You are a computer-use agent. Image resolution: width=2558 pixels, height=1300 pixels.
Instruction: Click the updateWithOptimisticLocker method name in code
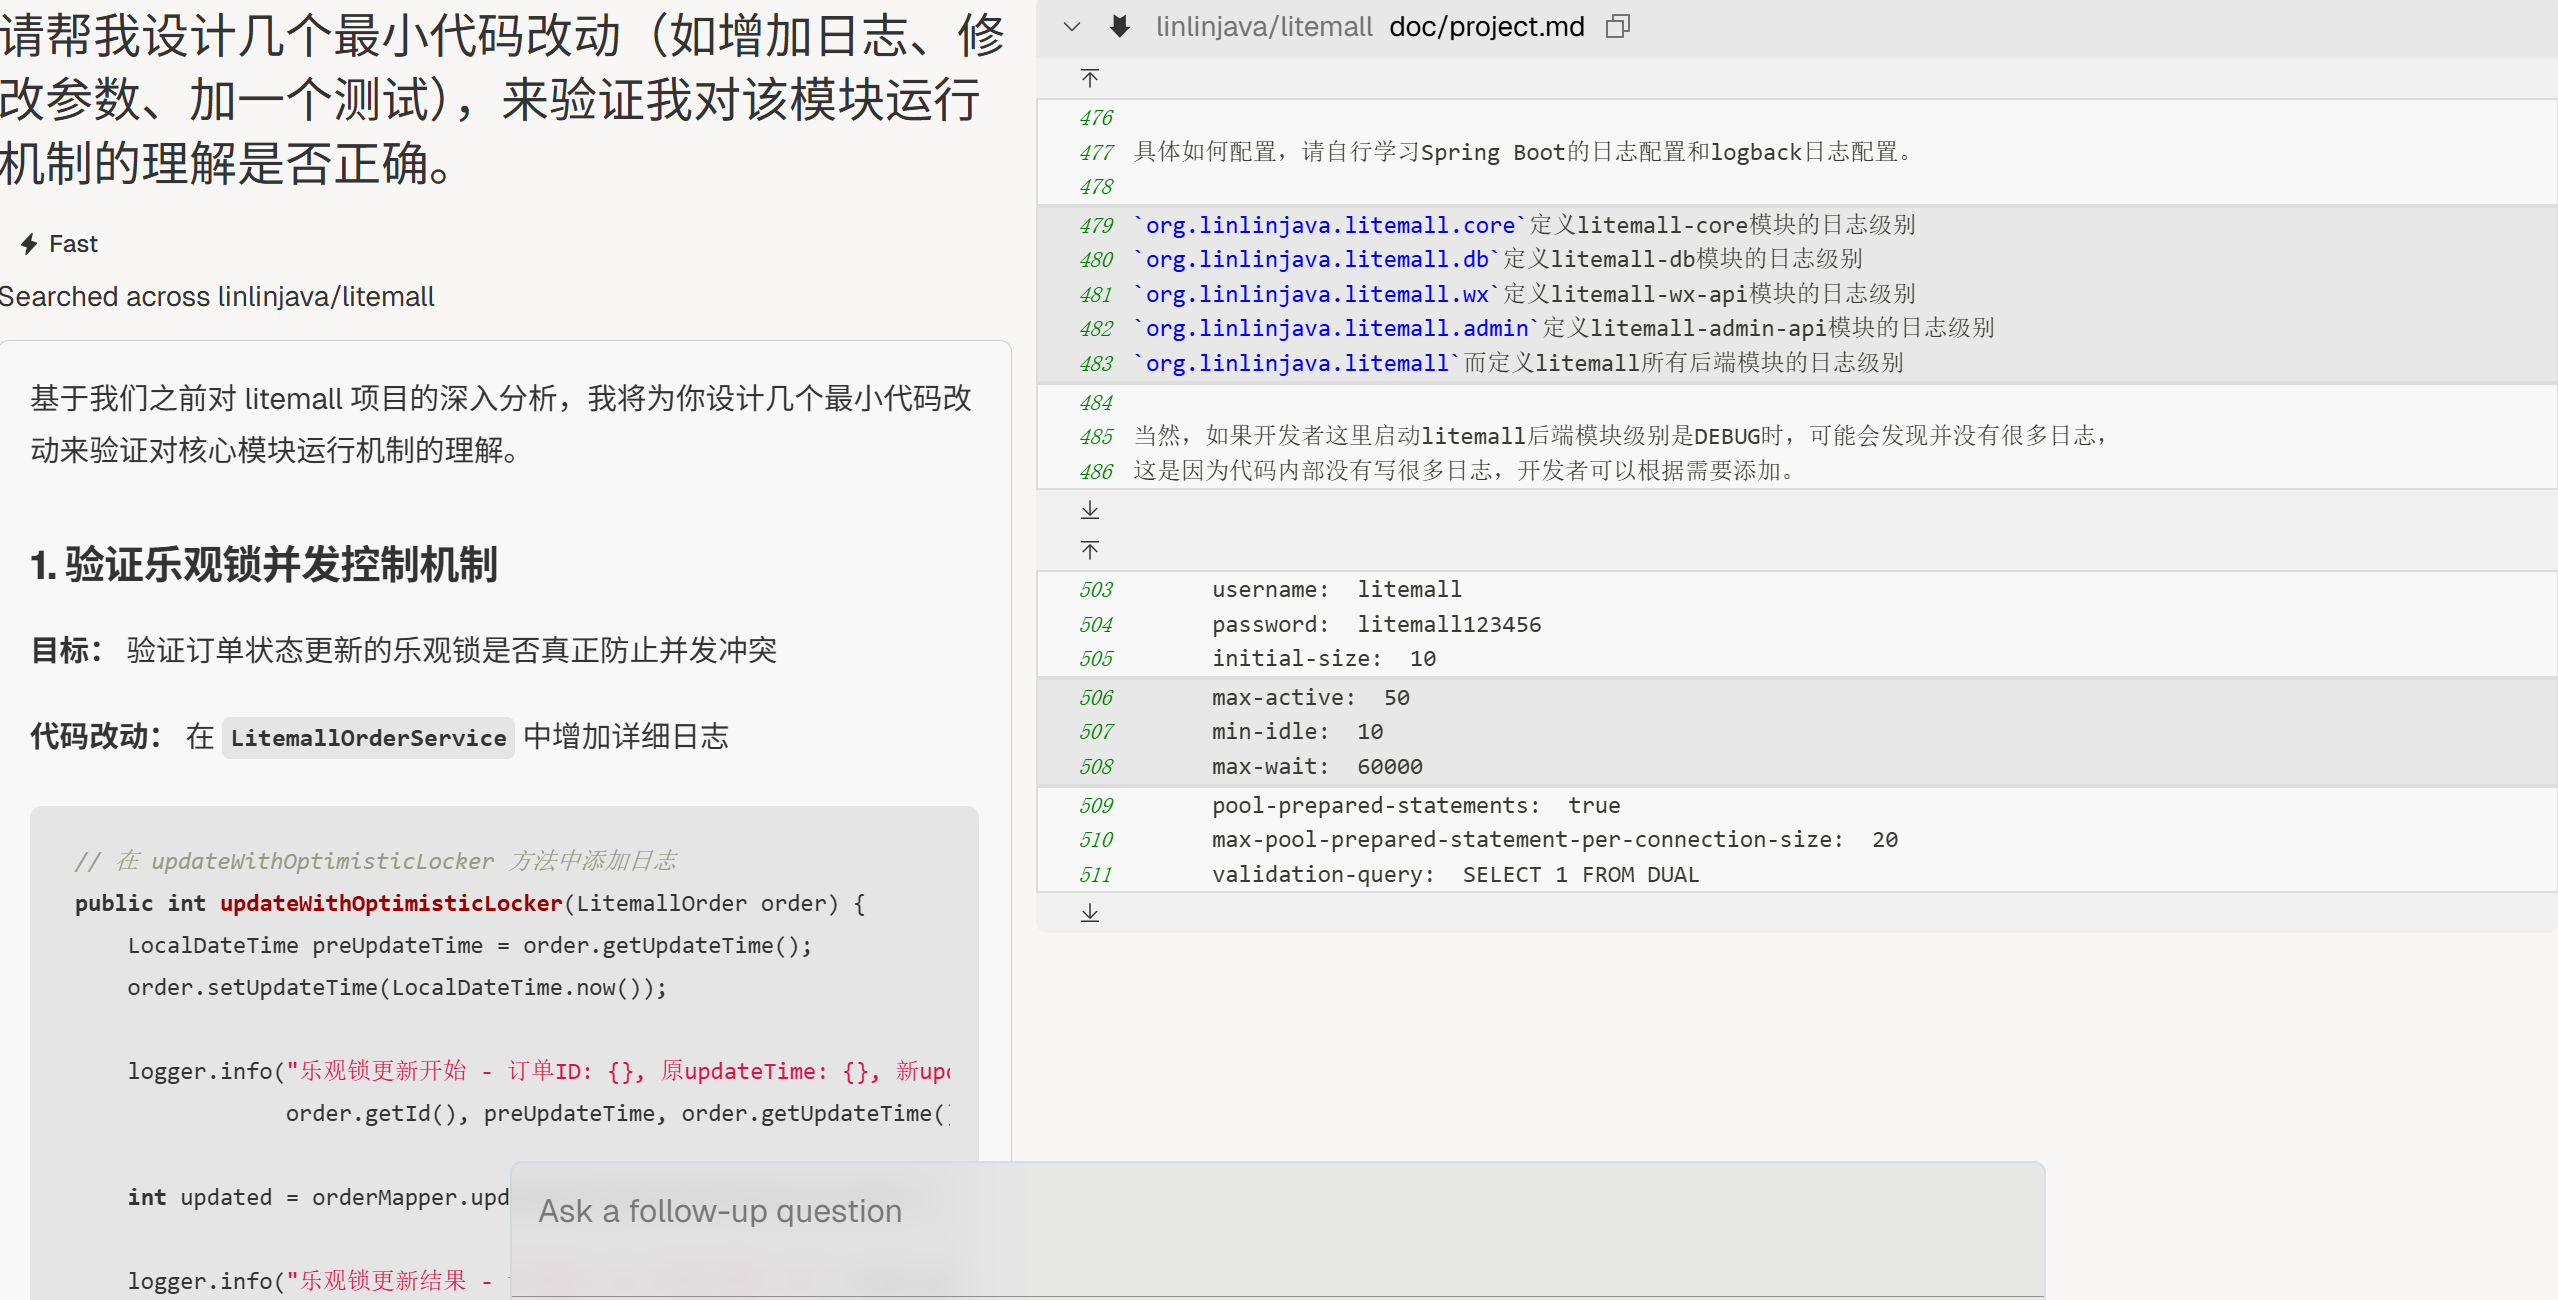click(391, 904)
